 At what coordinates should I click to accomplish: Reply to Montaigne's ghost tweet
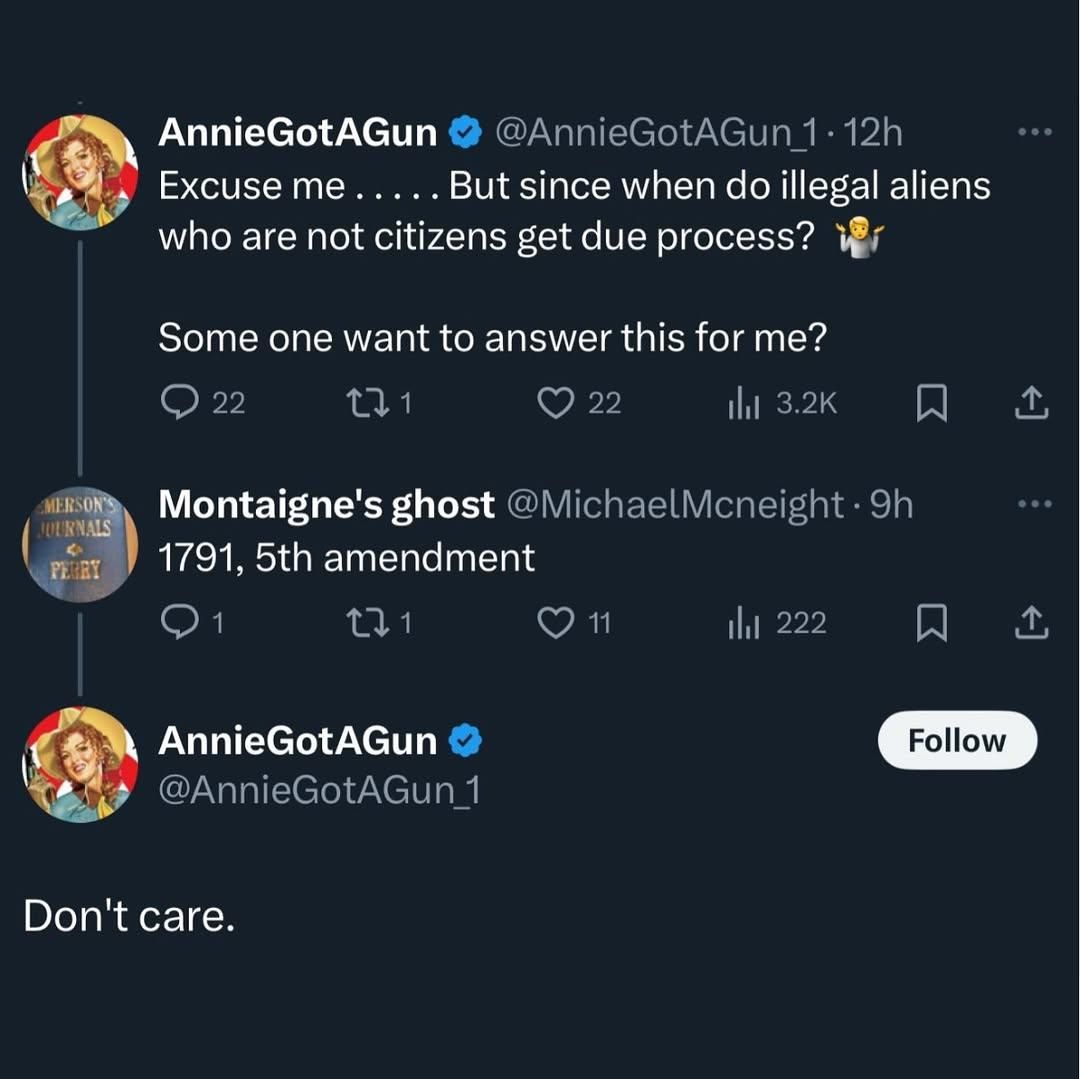[180, 623]
